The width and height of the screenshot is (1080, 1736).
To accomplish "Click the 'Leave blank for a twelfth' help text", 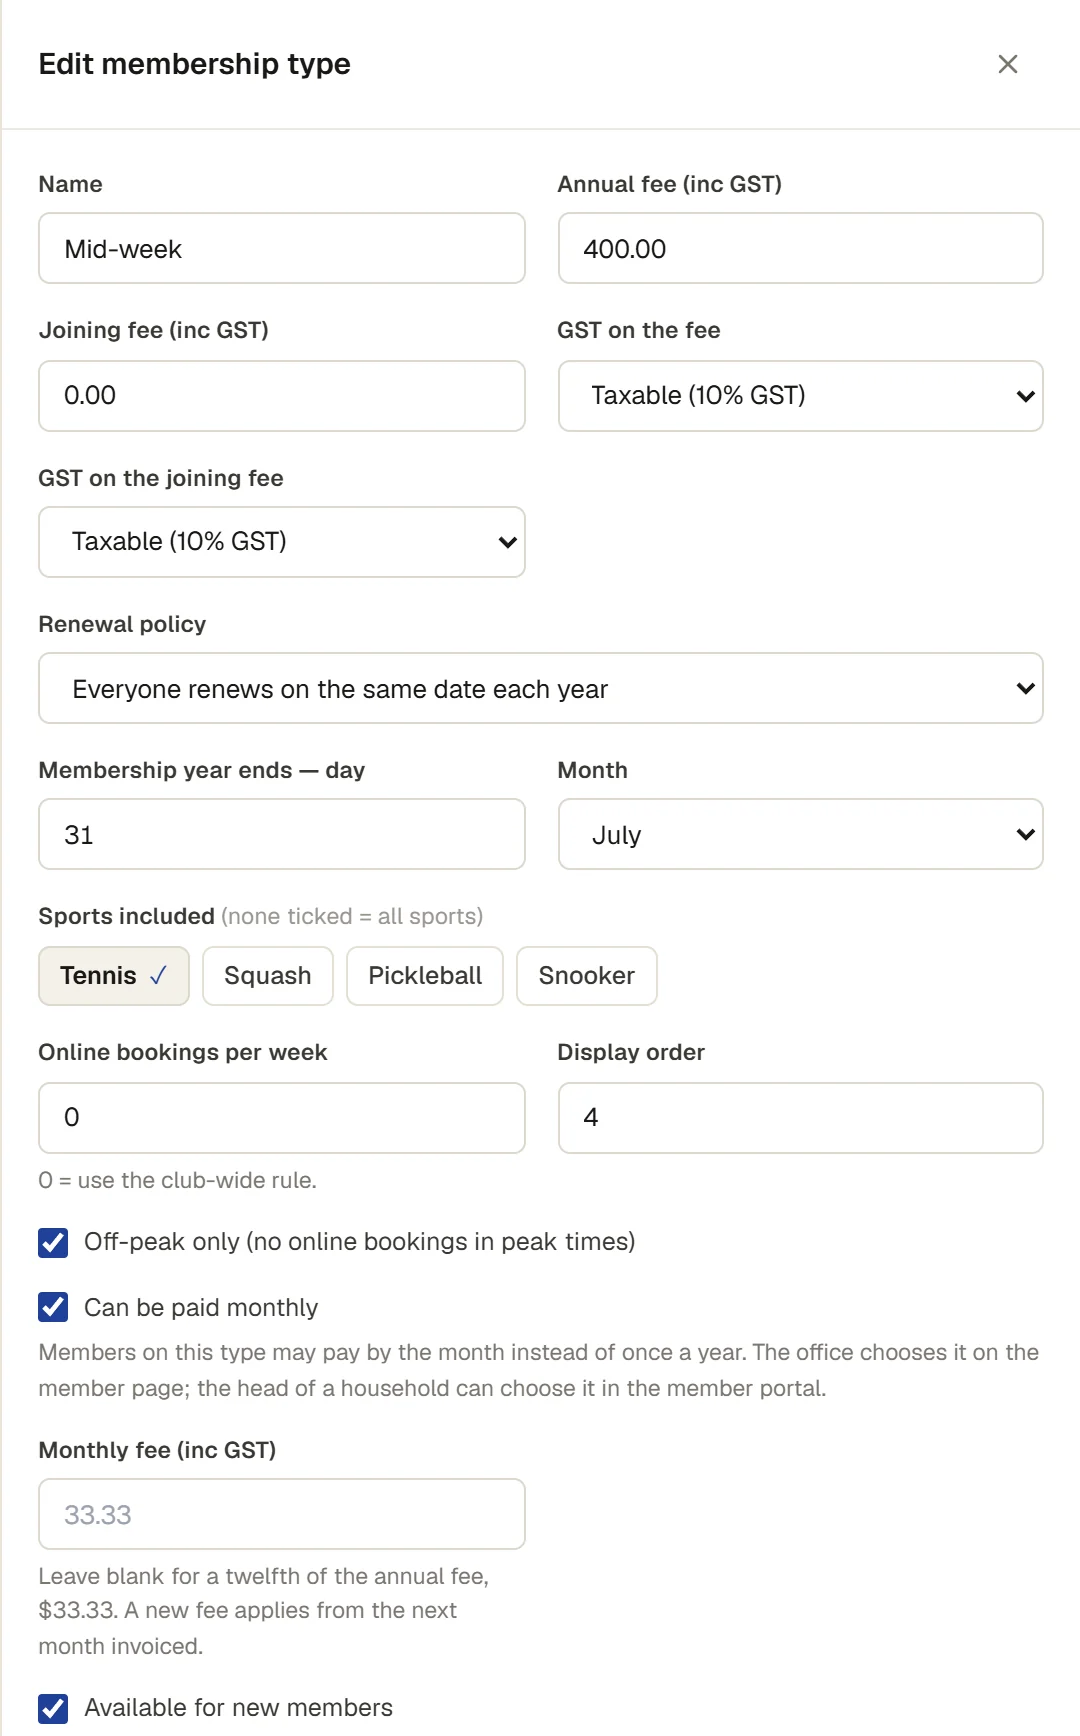I will pyautogui.click(x=264, y=1610).
